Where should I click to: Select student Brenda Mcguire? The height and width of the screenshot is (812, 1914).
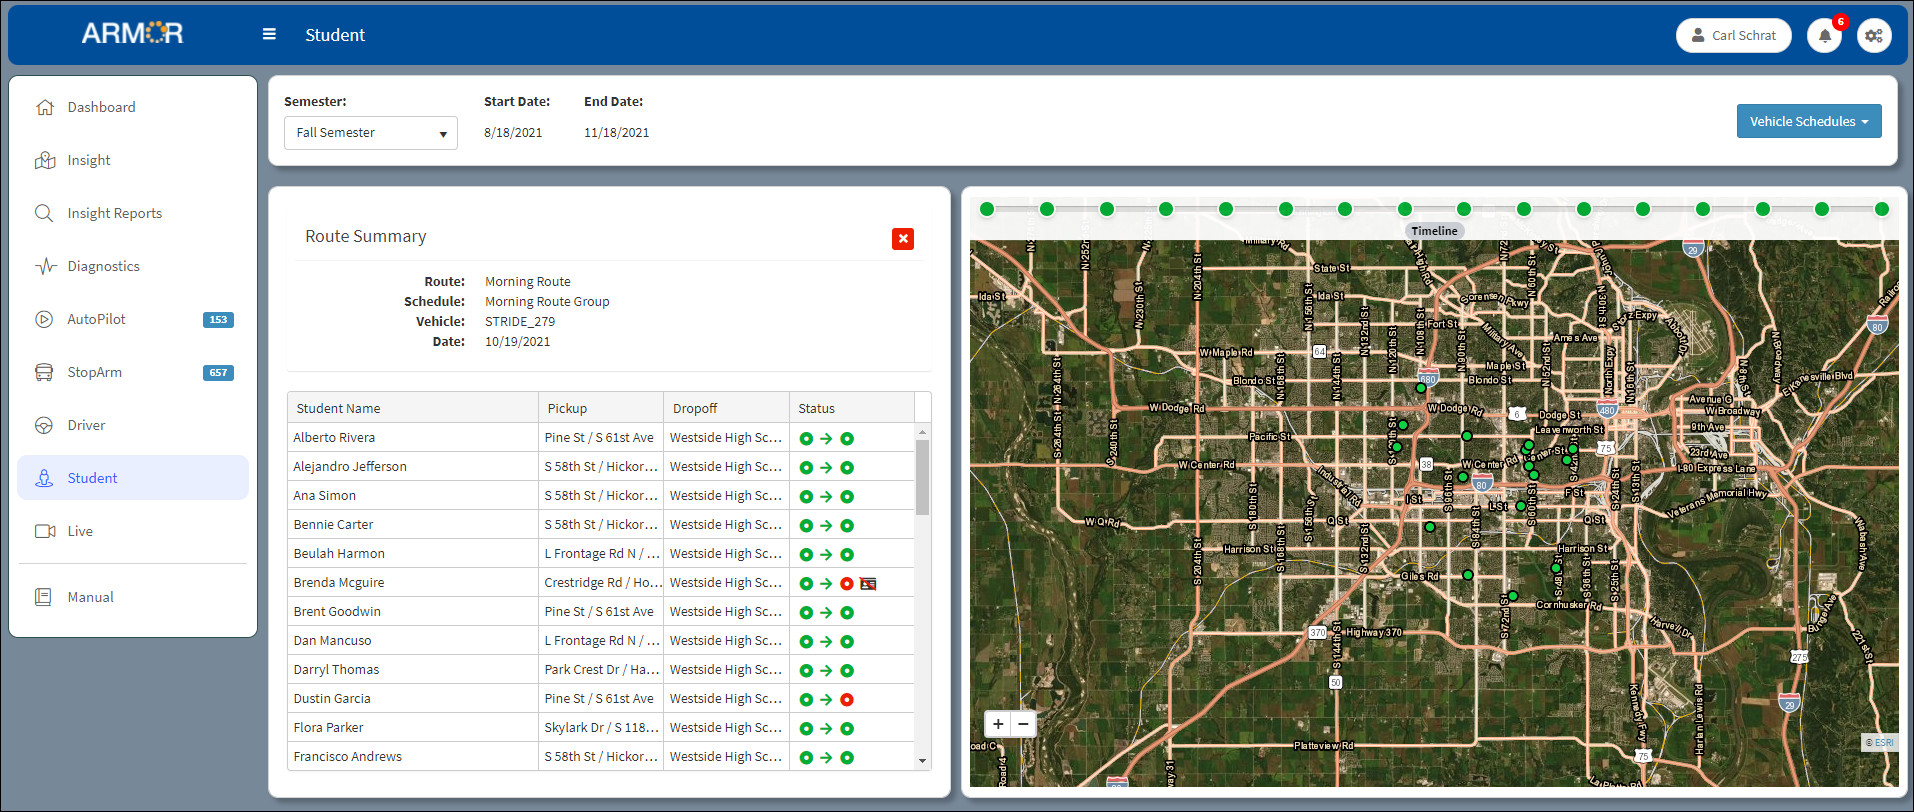tap(601, 583)
